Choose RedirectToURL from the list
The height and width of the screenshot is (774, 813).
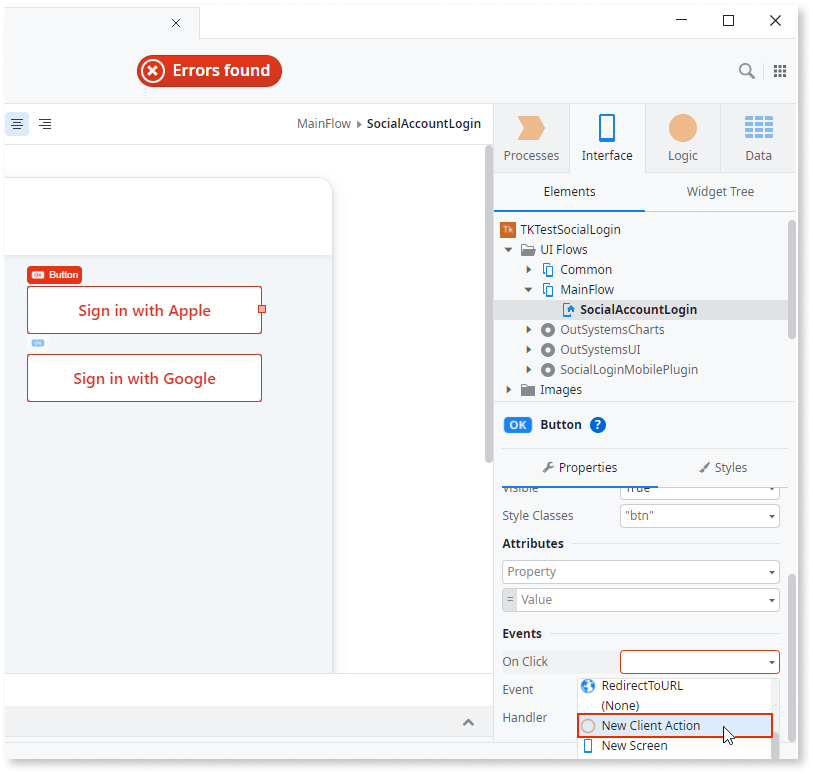tap(675, 686)
